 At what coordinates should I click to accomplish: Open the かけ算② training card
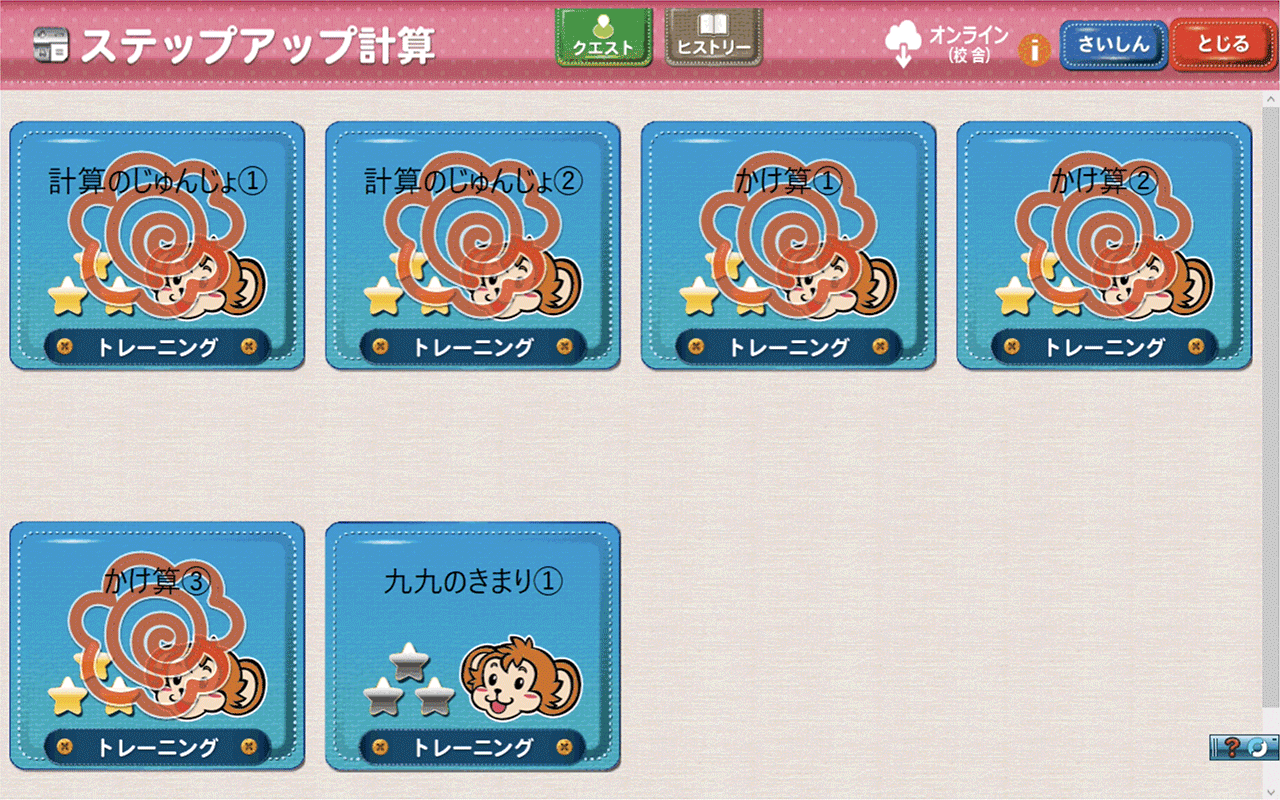(x=1104, y=245)
